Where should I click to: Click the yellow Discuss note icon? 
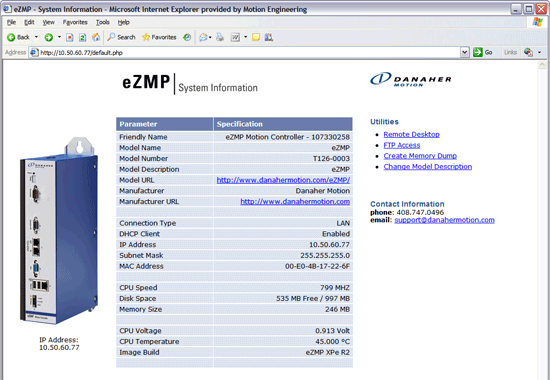click(x=256, y=37)
